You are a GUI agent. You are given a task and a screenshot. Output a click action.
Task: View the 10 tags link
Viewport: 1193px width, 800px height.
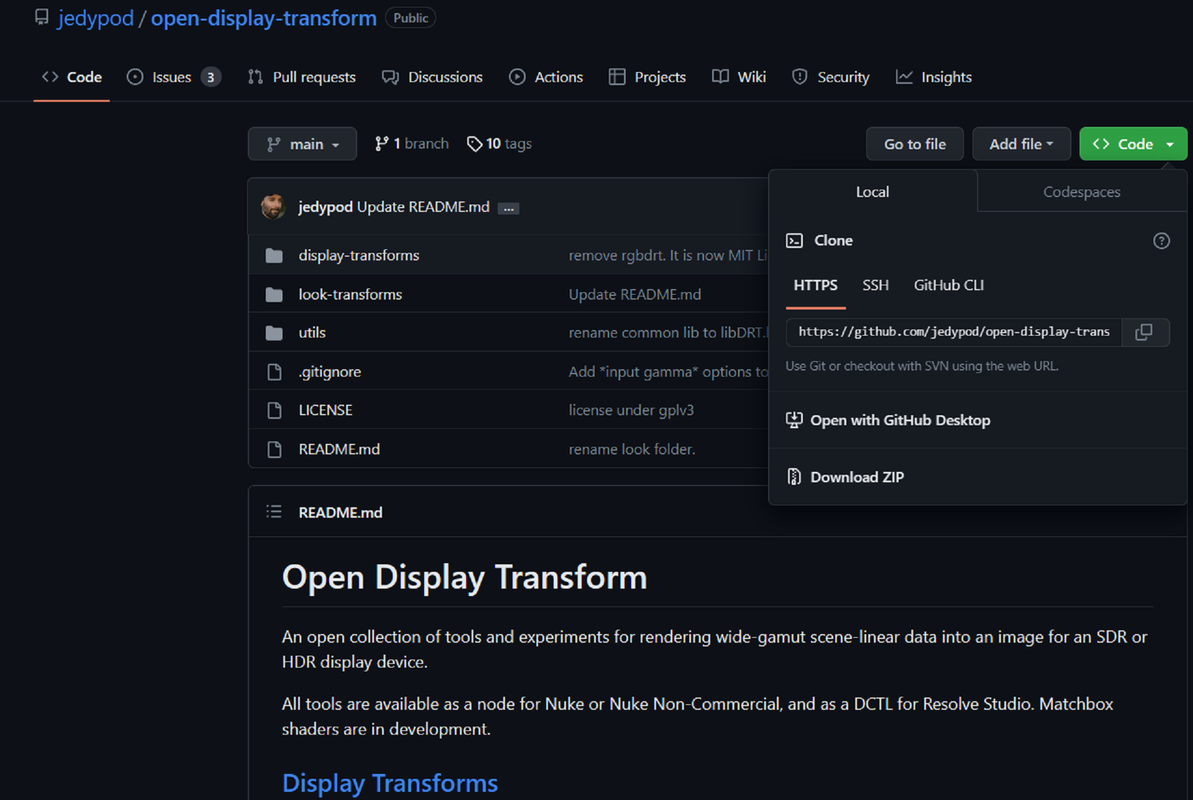tap(499, 144)
